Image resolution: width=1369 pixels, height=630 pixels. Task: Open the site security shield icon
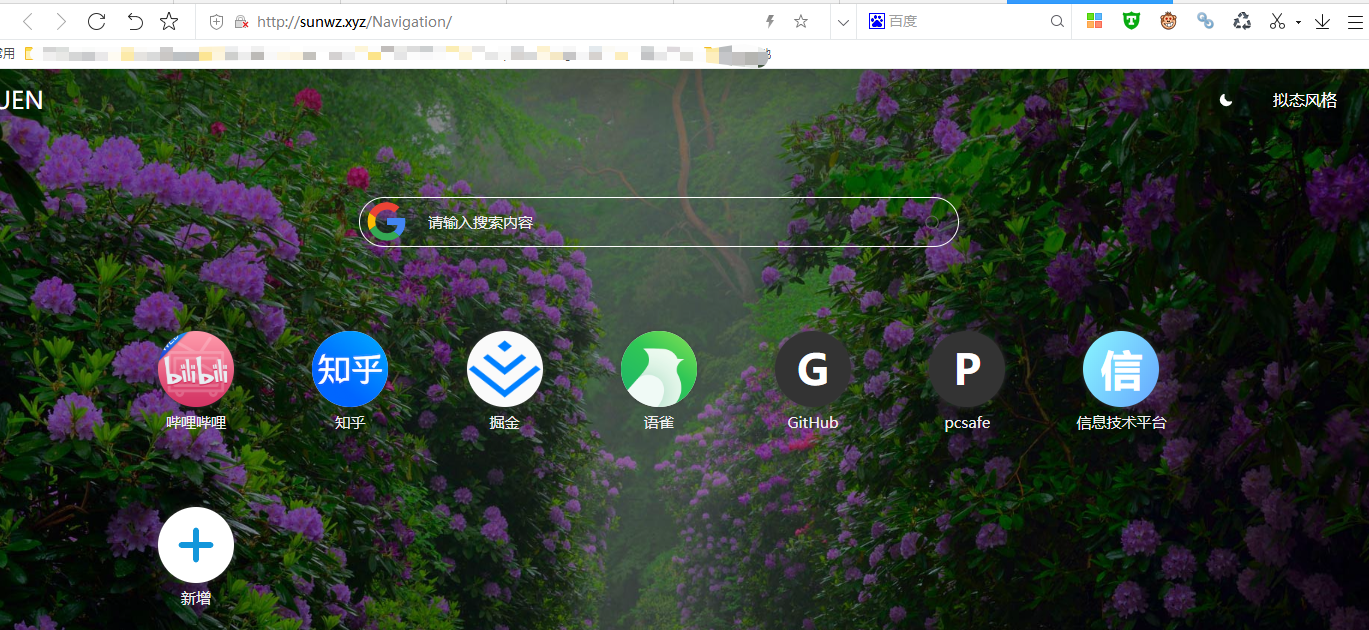click(216, 21)
